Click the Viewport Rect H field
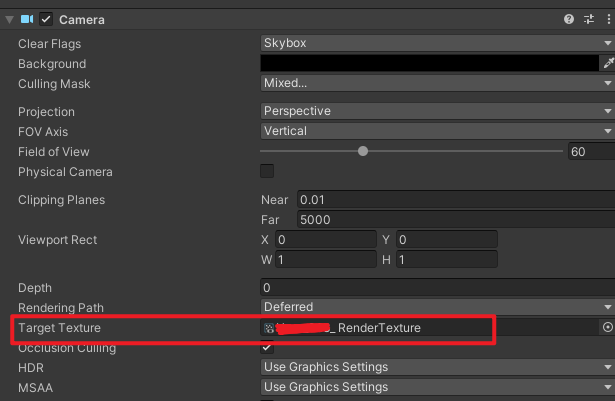The width and height of the screenshot is (615, 401). 447,259
